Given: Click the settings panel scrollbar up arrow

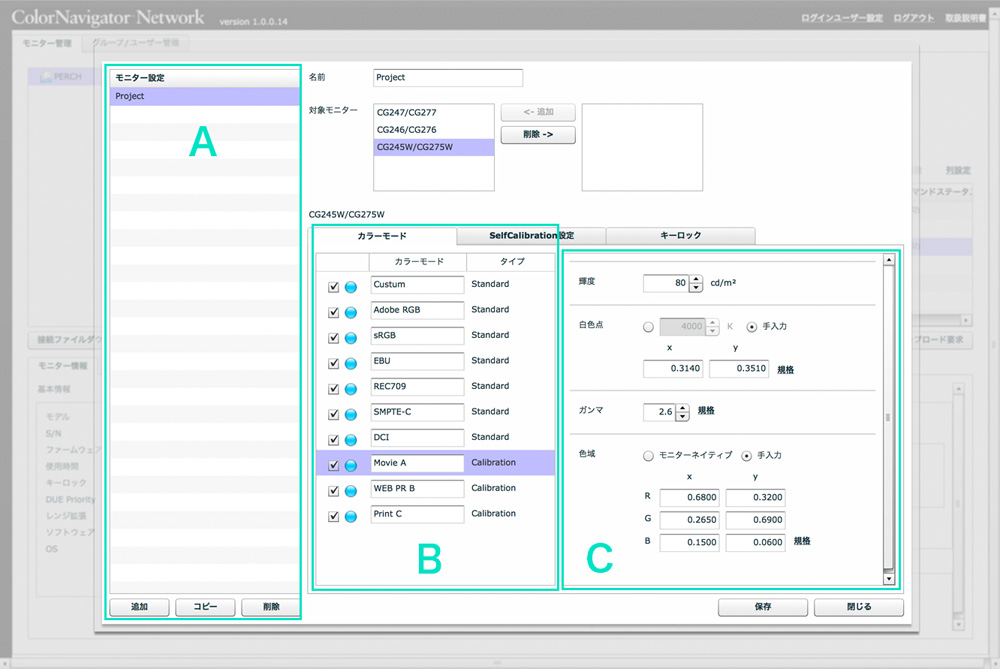Looking at the screenshot, I should pos(889,260).
